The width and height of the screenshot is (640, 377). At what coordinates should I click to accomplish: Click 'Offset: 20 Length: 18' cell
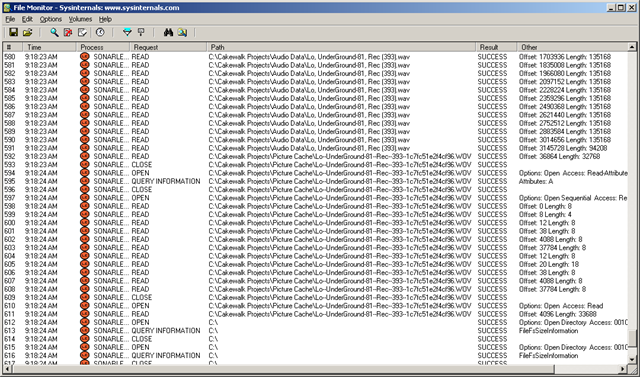tap(549, 264)
